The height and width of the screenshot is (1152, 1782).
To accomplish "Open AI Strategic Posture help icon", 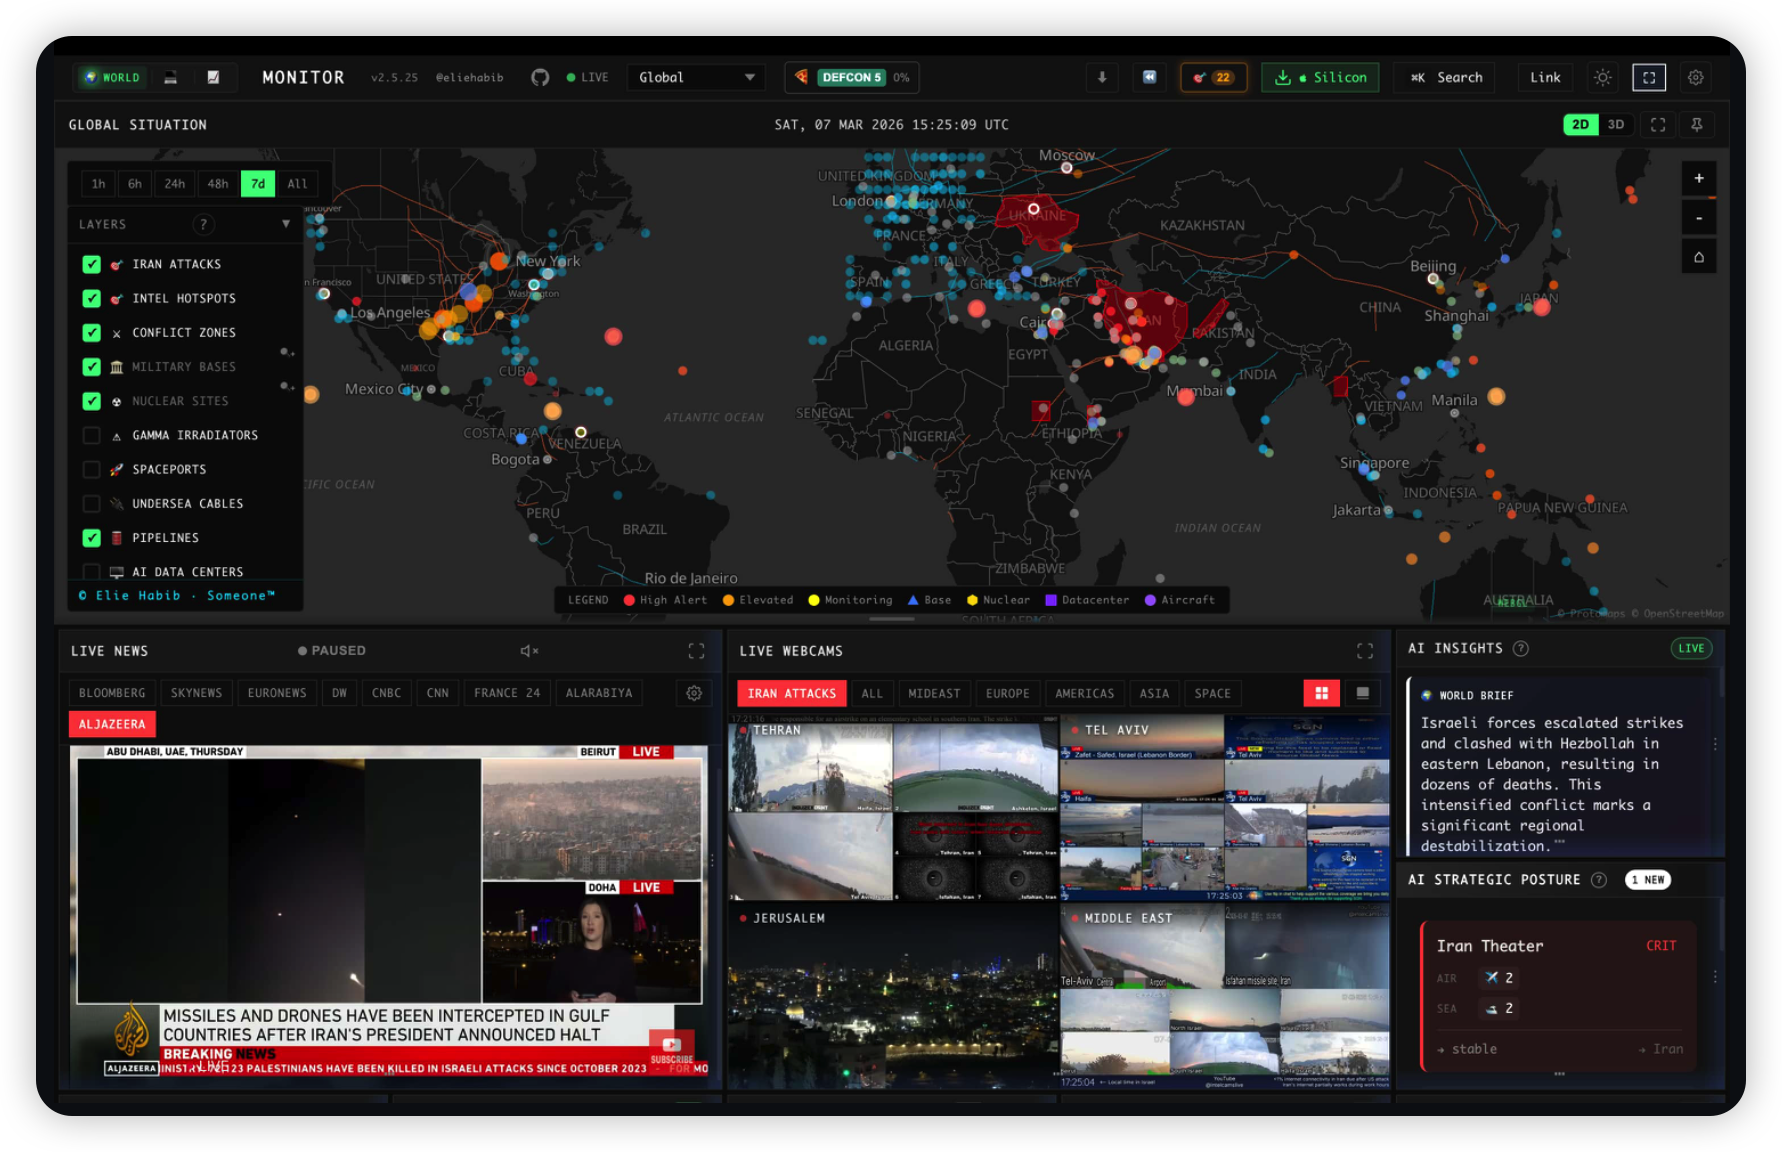I will tap(1599, 880).
